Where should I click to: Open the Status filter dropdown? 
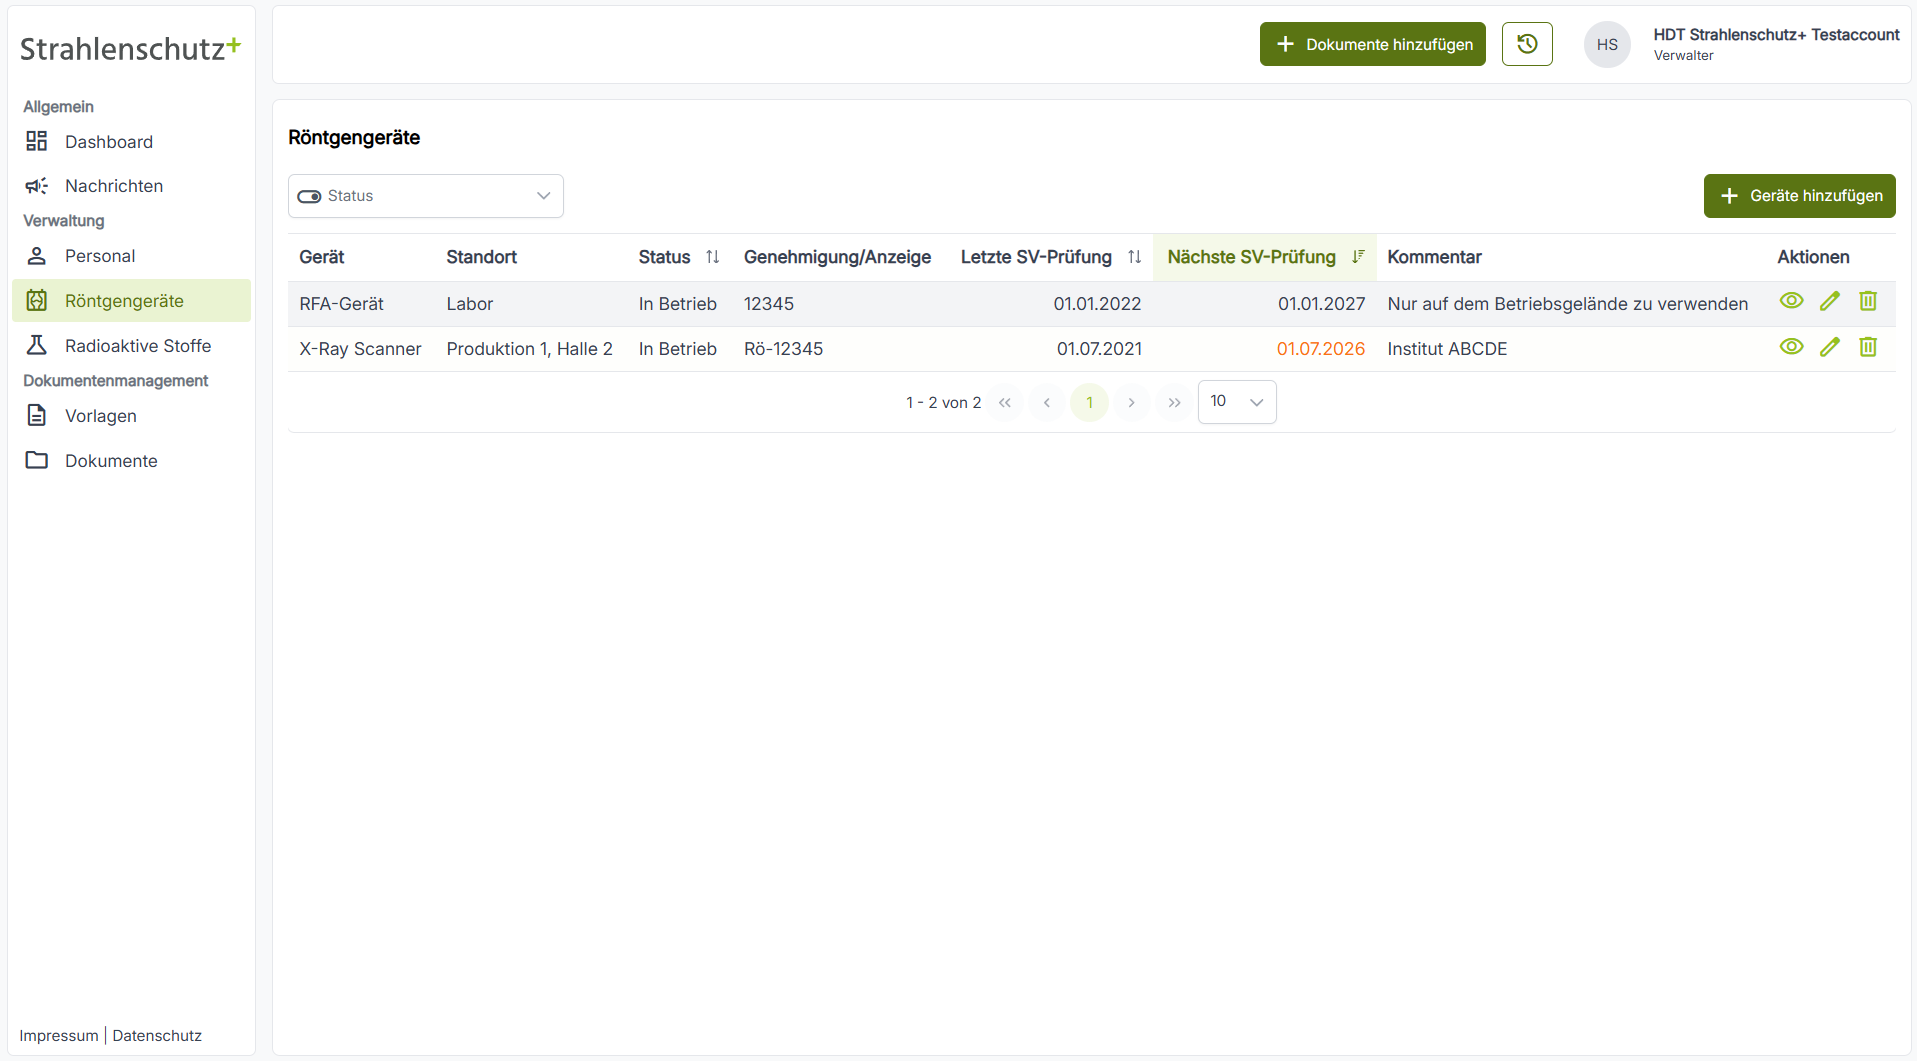426,196
